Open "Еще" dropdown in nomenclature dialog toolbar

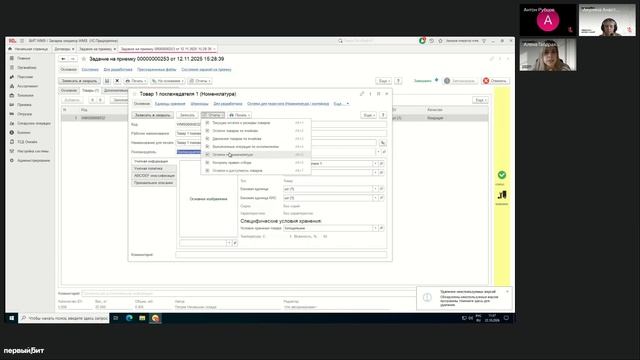point(369,115)
